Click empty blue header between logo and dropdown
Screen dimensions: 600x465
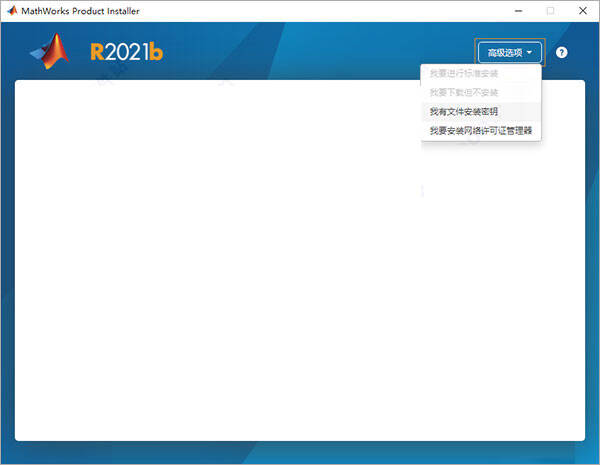click(x=320, y=50)
